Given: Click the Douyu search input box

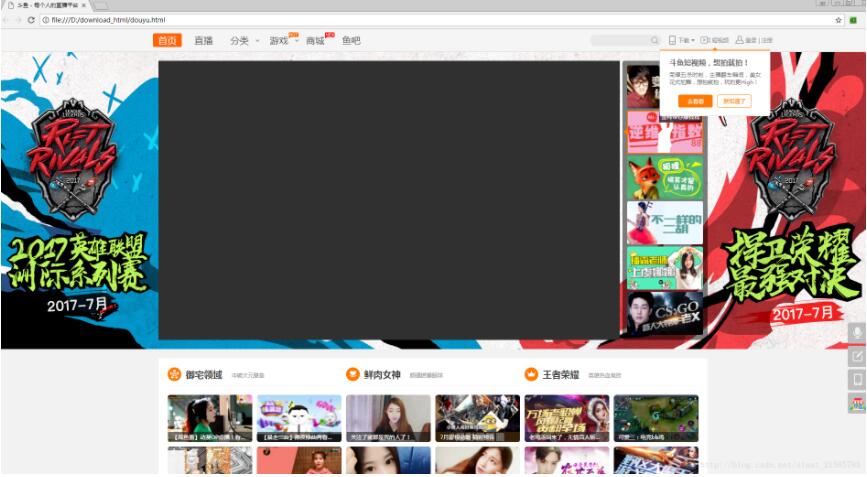Looking at the screenshot, I should (x=620, y=40).
